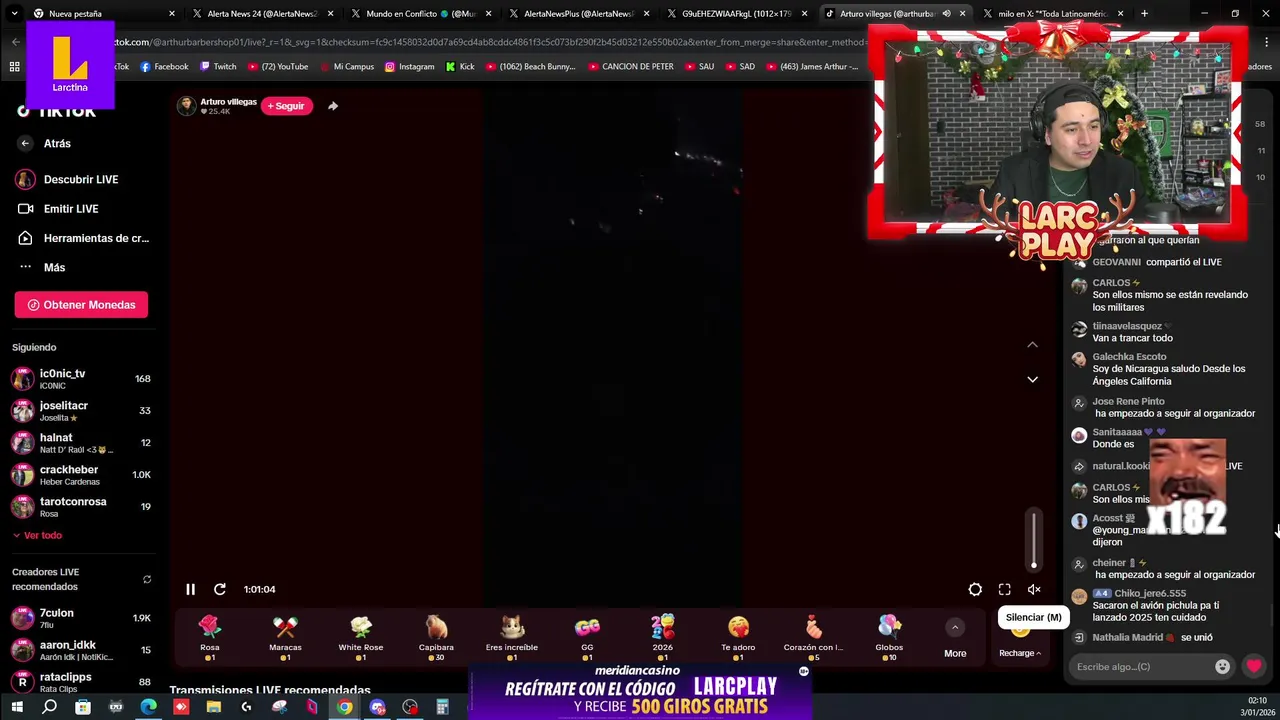The height and width of the screenshot is (720, 1280).
Task: Switch to G9uEHEZWIAAFkgL image tab
Action: tap(736, 14)
